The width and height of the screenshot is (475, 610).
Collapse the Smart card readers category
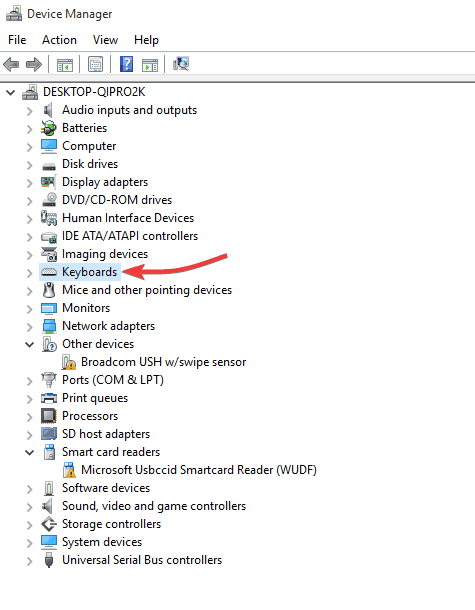click(x=30, y=452)
